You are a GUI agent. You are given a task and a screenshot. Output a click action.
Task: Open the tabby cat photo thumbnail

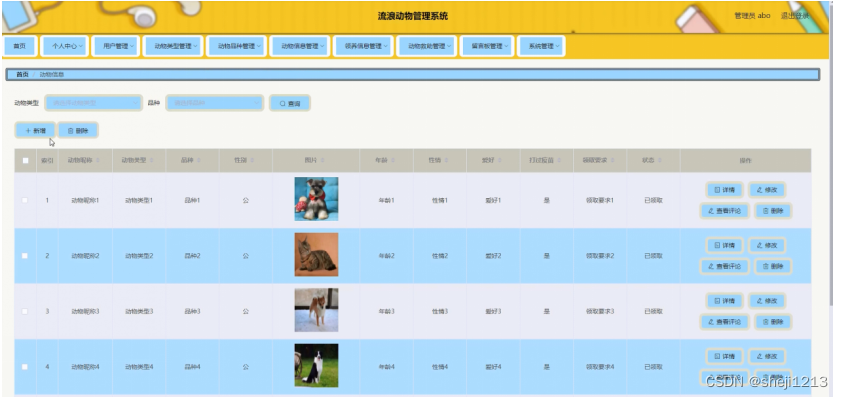[316, 254]
